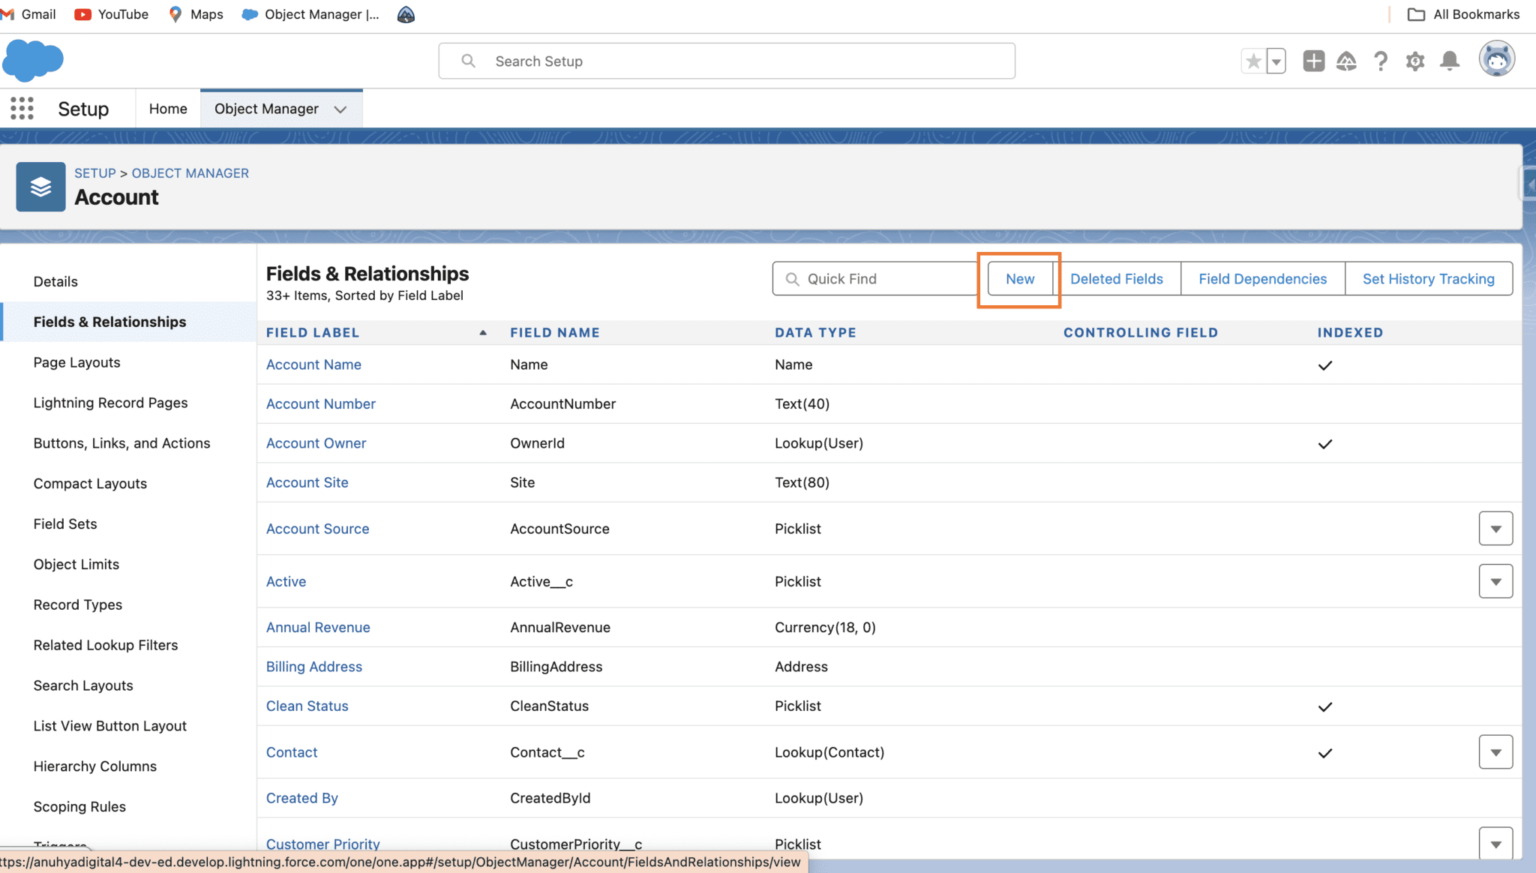The width and height of the screenshot is (1536, 873).
Task: Open the user avatar profile menu
Action: pyautogui.click(x=1495, y=60)
